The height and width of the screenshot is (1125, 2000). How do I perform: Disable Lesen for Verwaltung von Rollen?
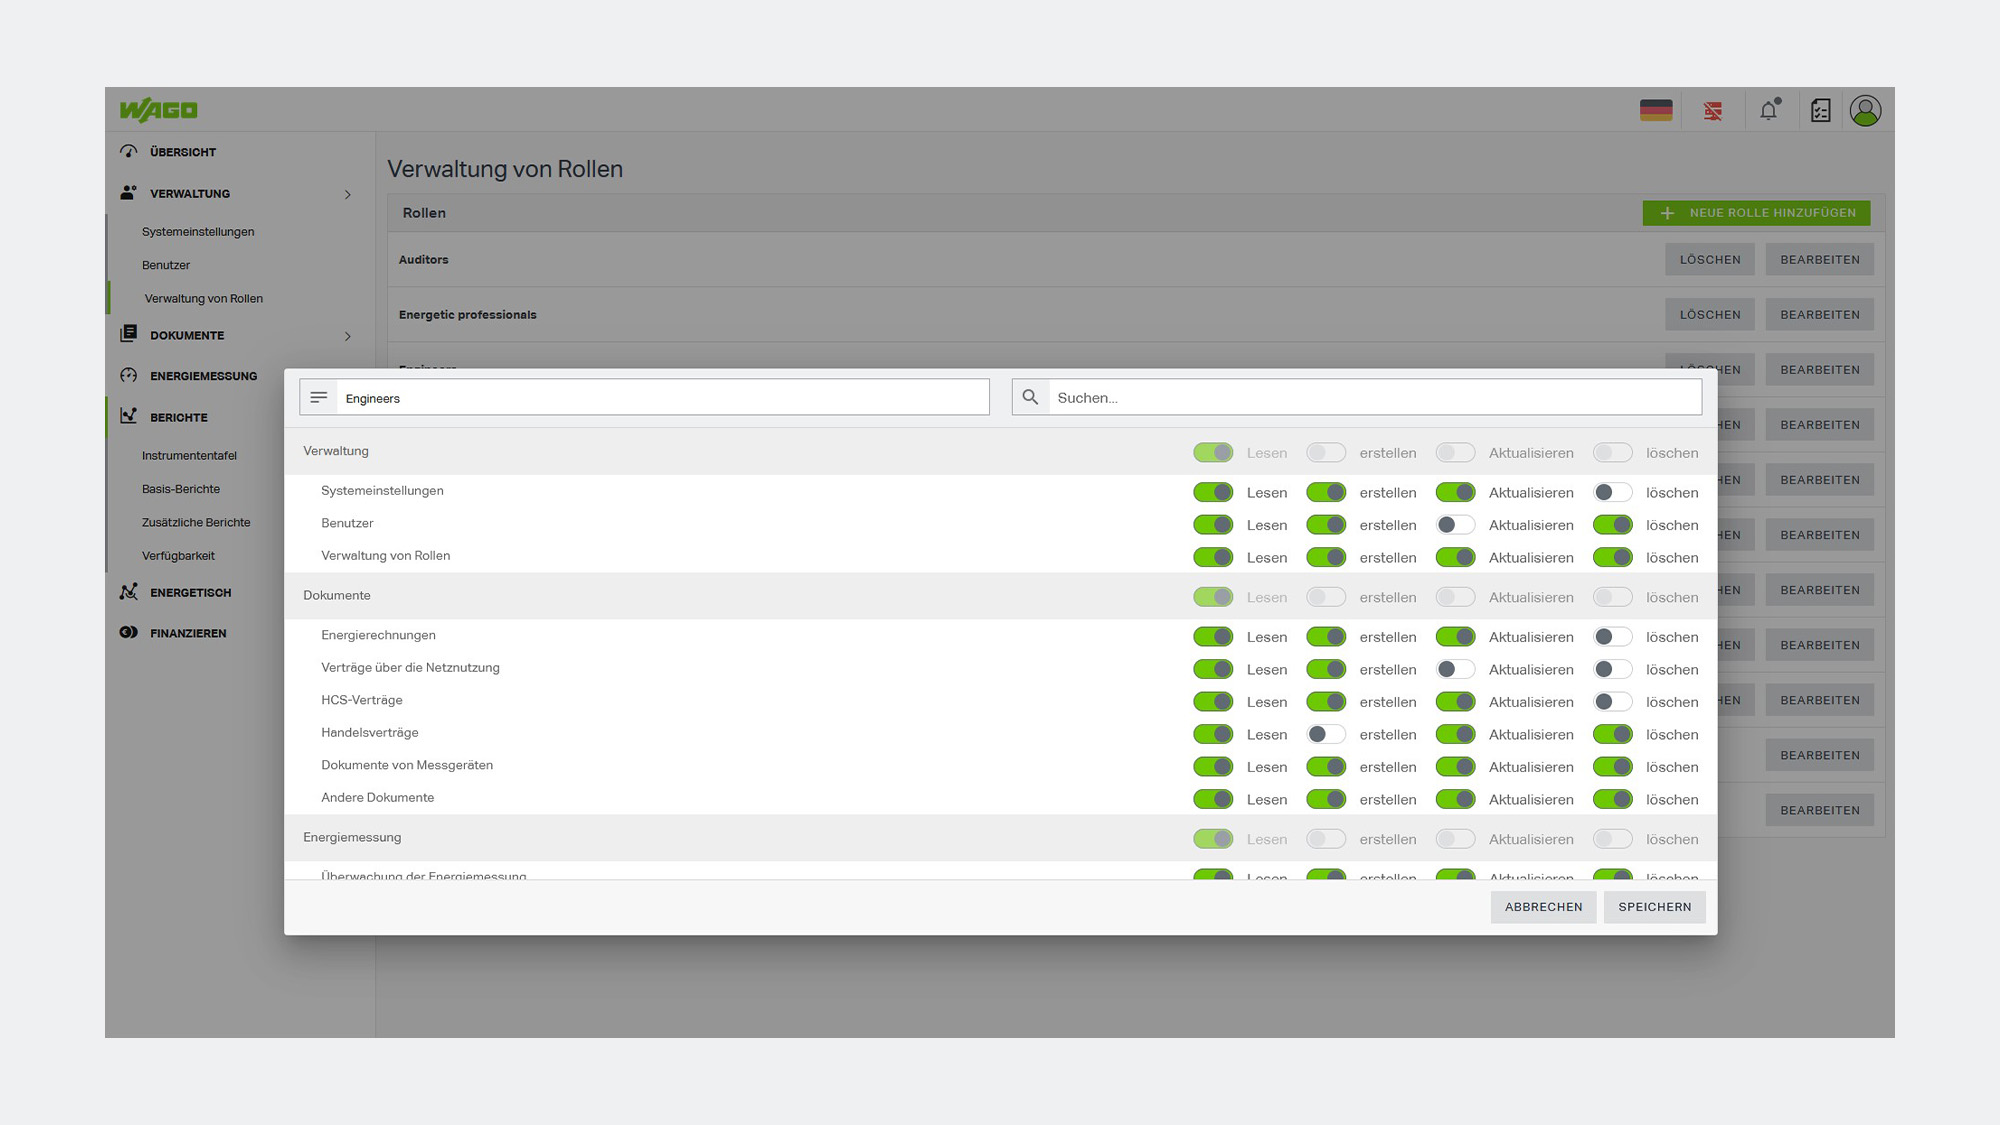click(1213, 558)
